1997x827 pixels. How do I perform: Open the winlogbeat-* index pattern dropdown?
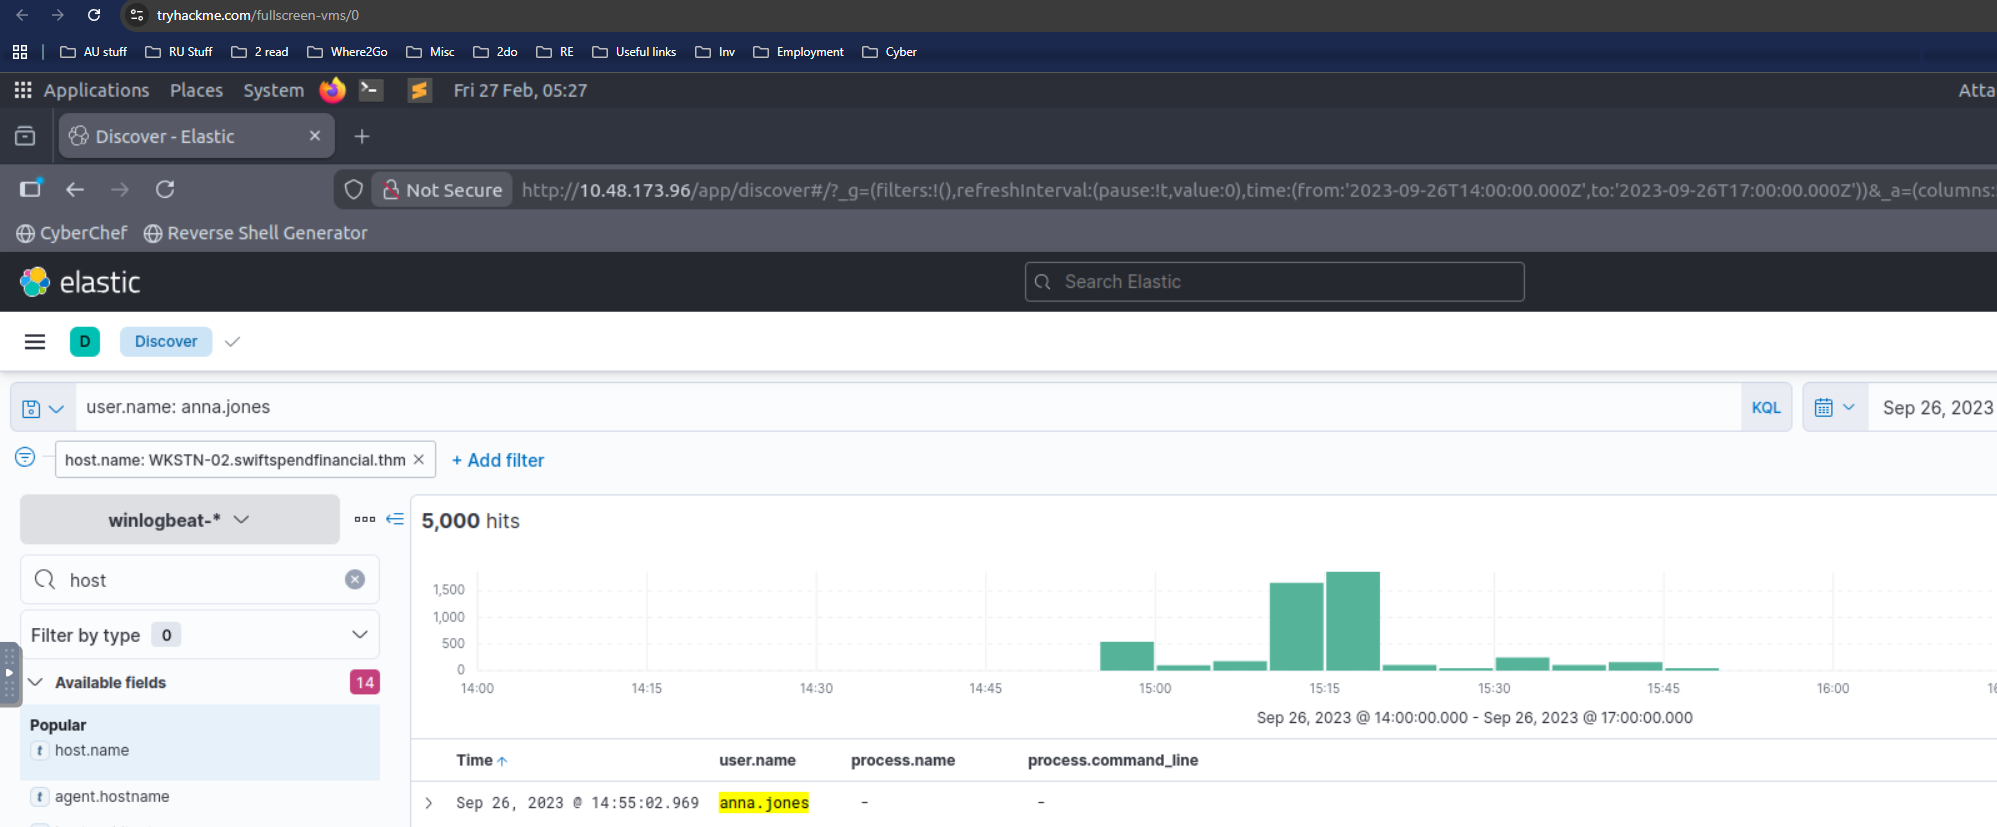point(180,520)
